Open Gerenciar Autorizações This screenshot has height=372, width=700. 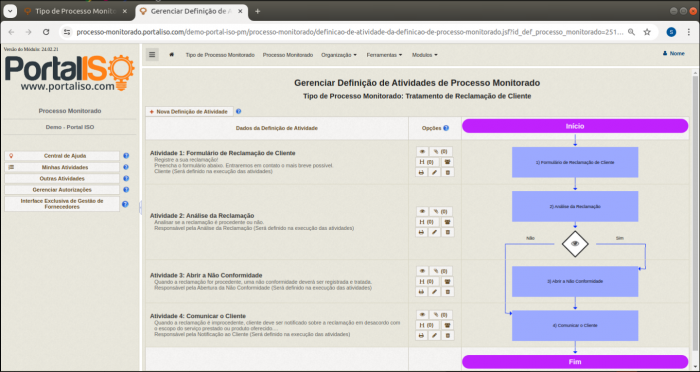tap(62, 189)
